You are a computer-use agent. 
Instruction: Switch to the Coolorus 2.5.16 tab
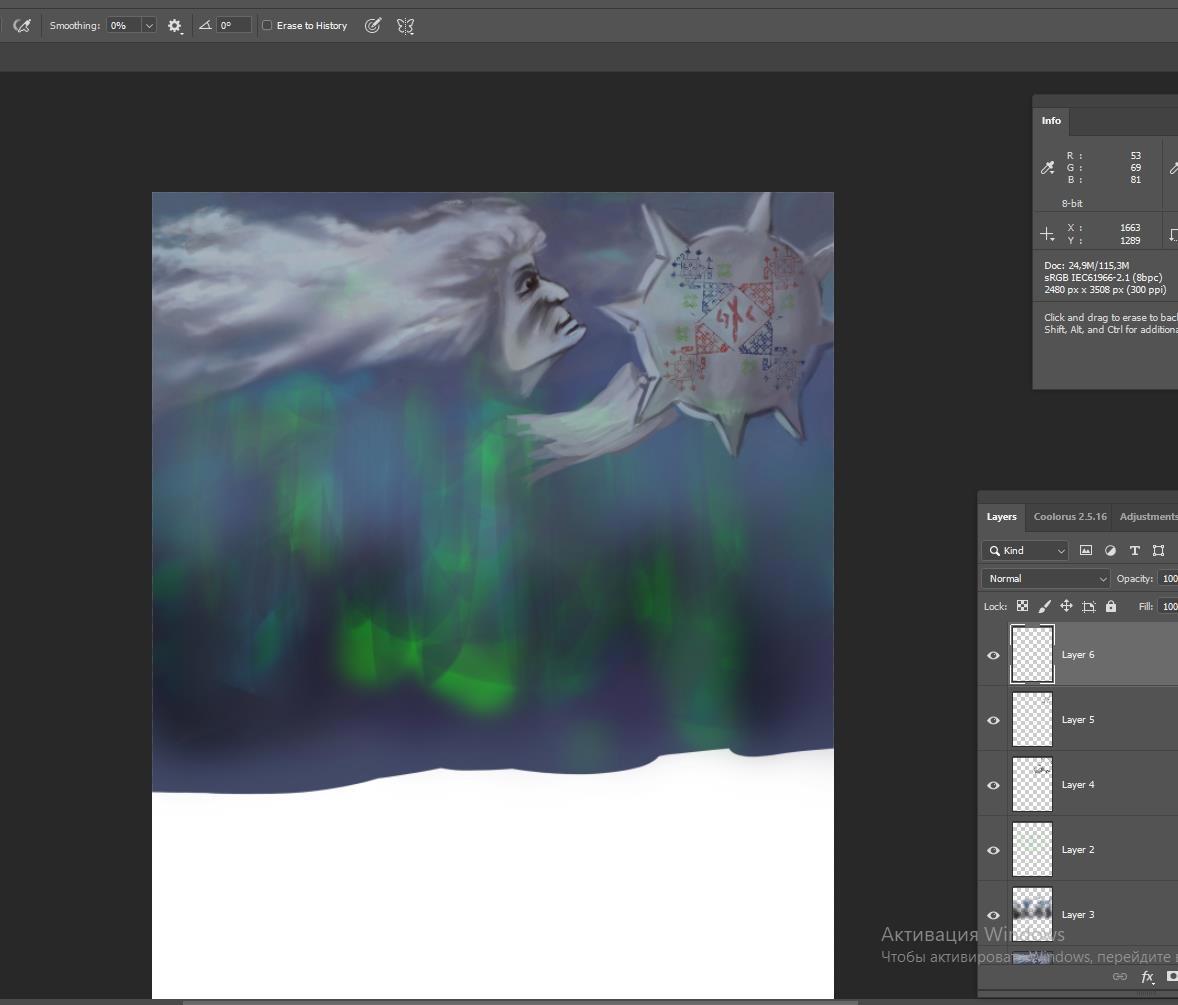coord(1069,517)
